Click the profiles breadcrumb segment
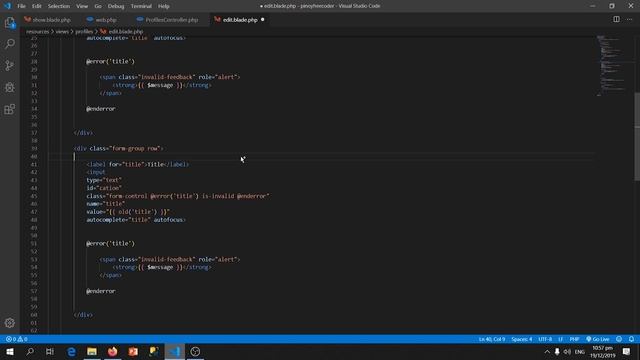640x360 pixels. [x=84, y=31]
